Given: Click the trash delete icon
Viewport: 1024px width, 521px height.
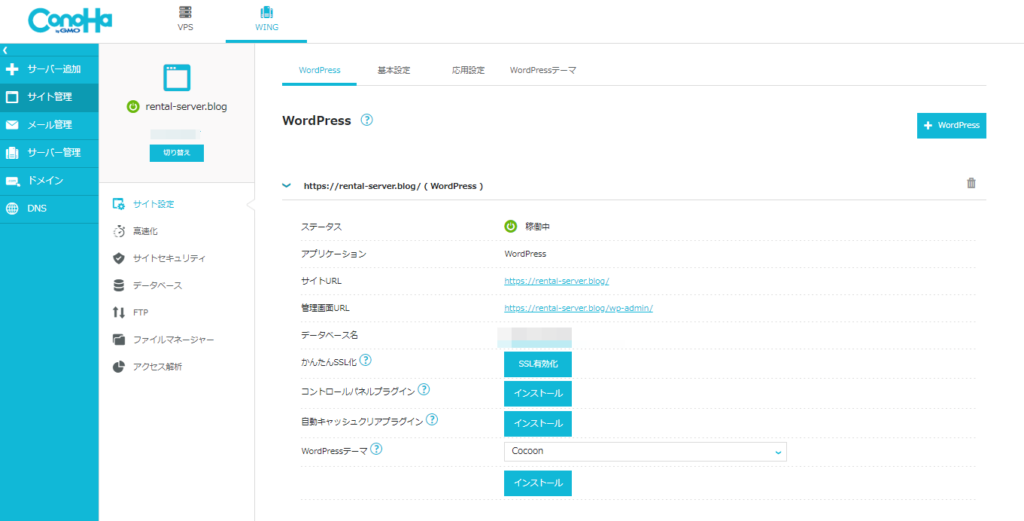Looking at the screenshot, I should click(x=971, y=183).
